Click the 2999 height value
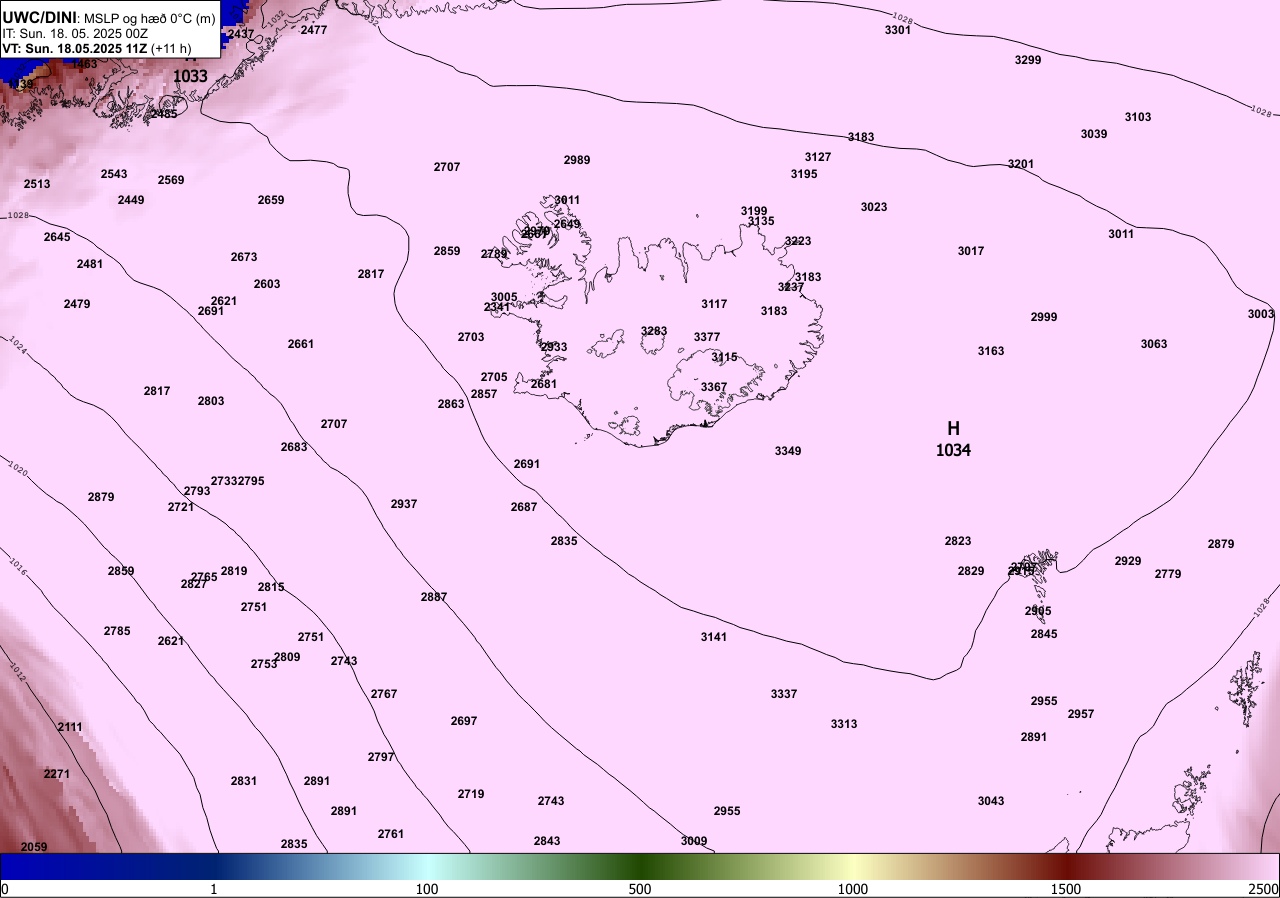1280x898 pixels. point(1044,317)
